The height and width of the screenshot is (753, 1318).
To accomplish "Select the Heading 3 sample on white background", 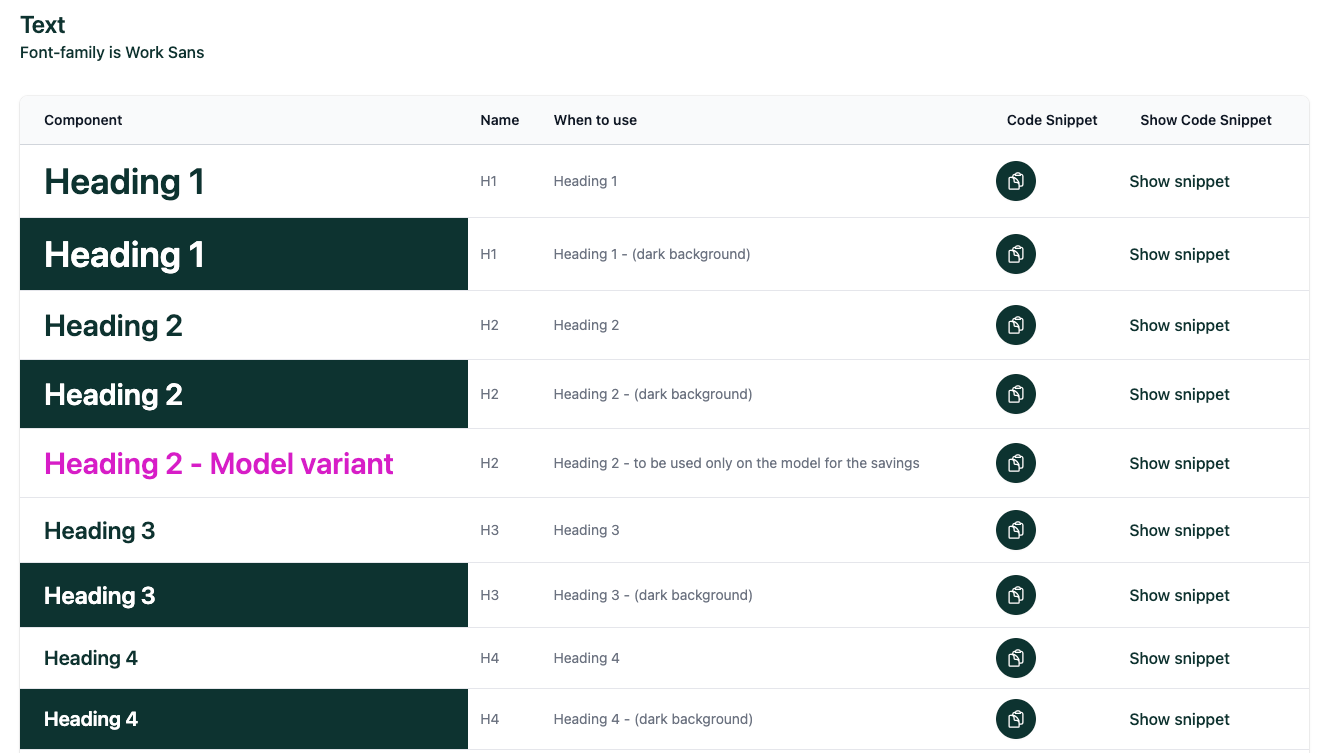I will coord(99,531).
